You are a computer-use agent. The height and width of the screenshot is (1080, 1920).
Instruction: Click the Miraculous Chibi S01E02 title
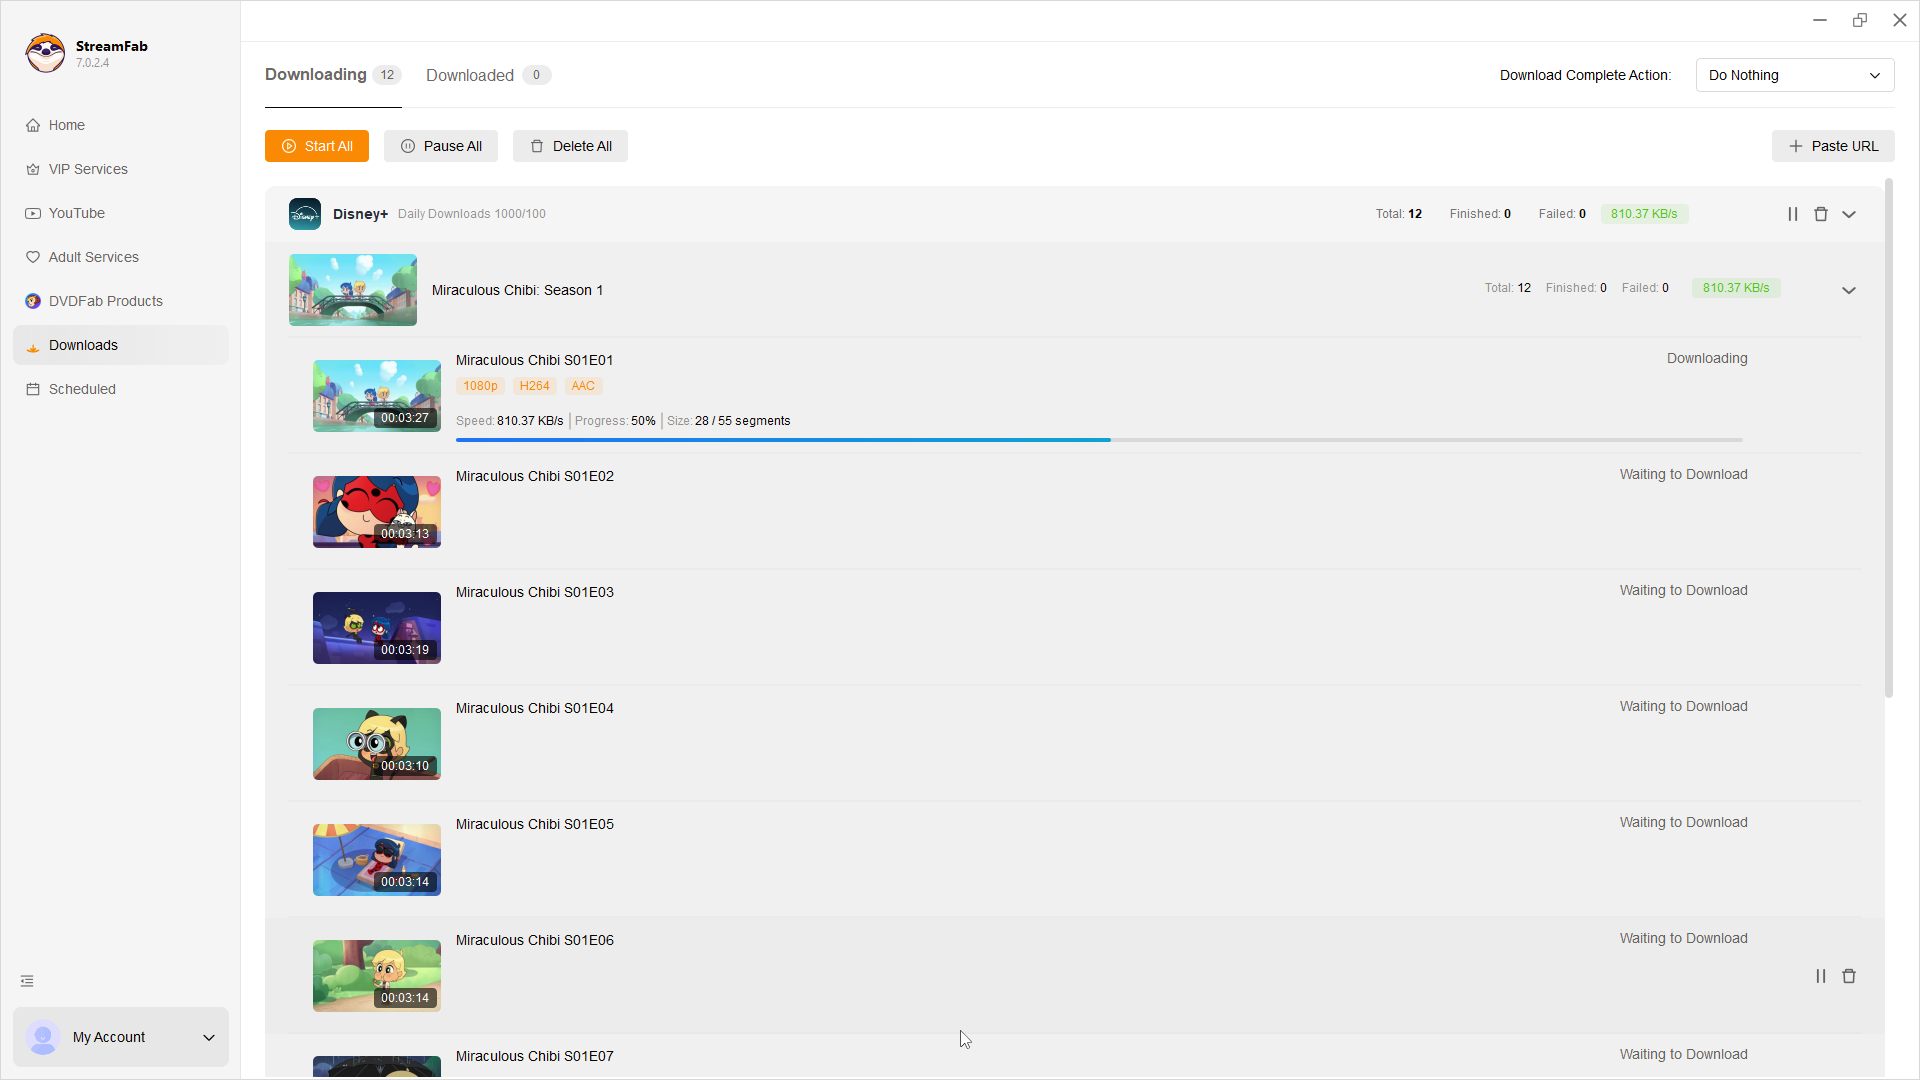(535, 476)
